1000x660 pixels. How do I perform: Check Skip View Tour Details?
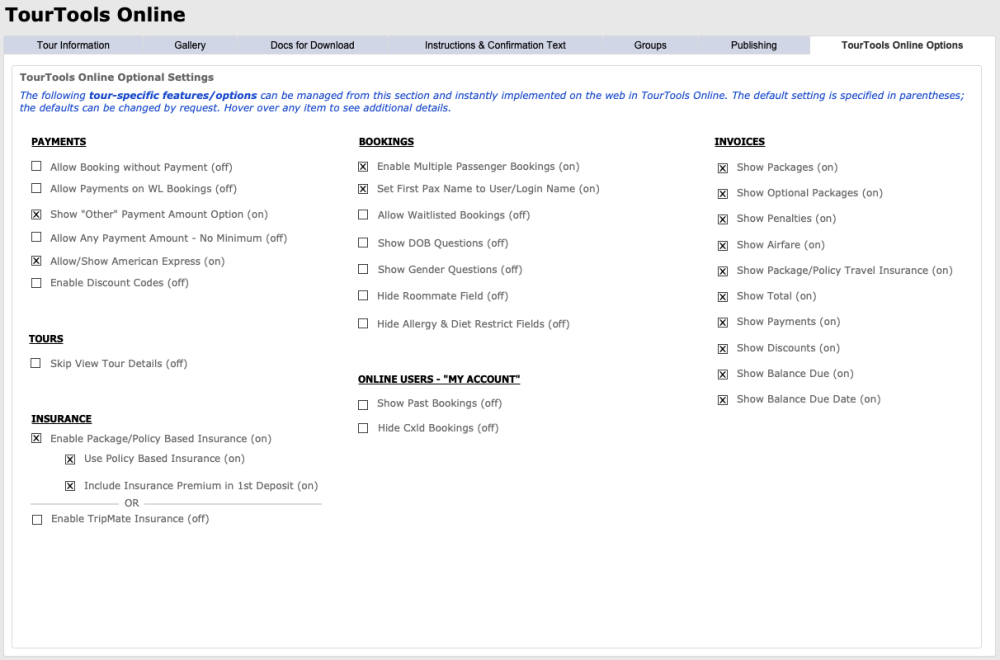(37, 364)
